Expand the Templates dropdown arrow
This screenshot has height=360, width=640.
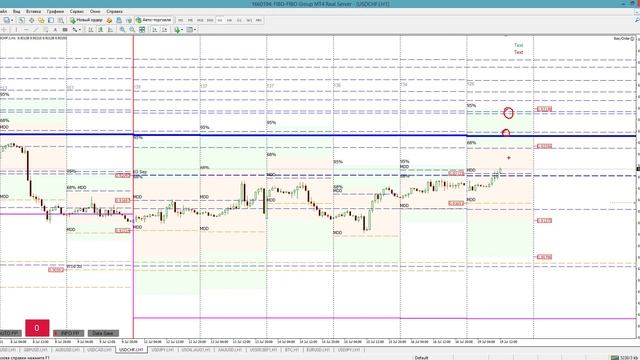pyautogui.click(x=195, y=29)
